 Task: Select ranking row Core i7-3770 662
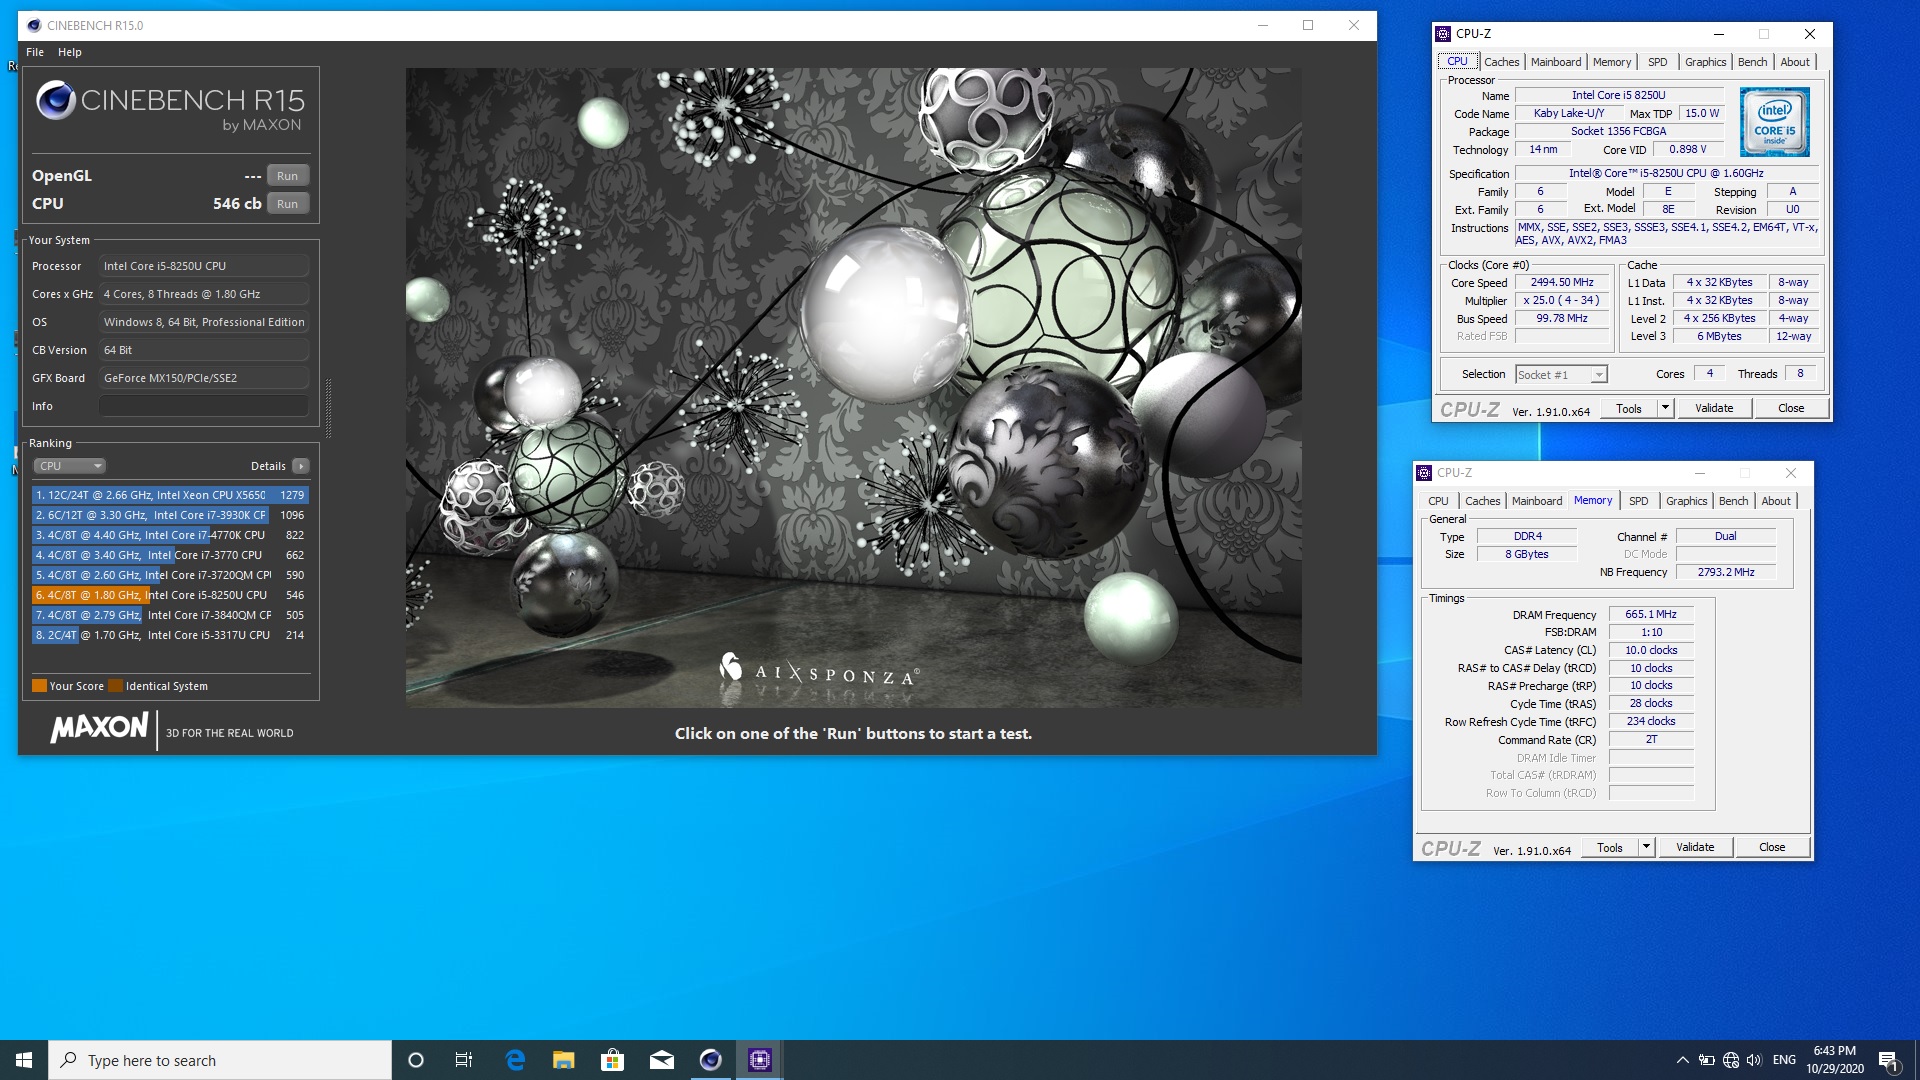(170, 555)
